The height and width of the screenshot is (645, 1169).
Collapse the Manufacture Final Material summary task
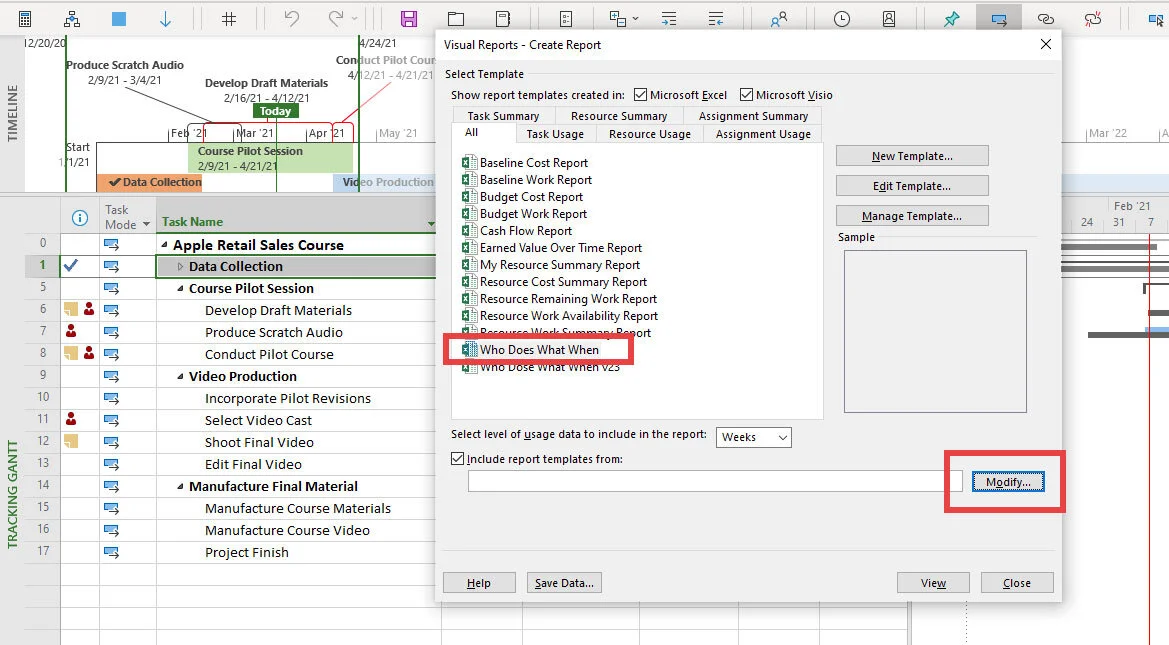point(180,486)
